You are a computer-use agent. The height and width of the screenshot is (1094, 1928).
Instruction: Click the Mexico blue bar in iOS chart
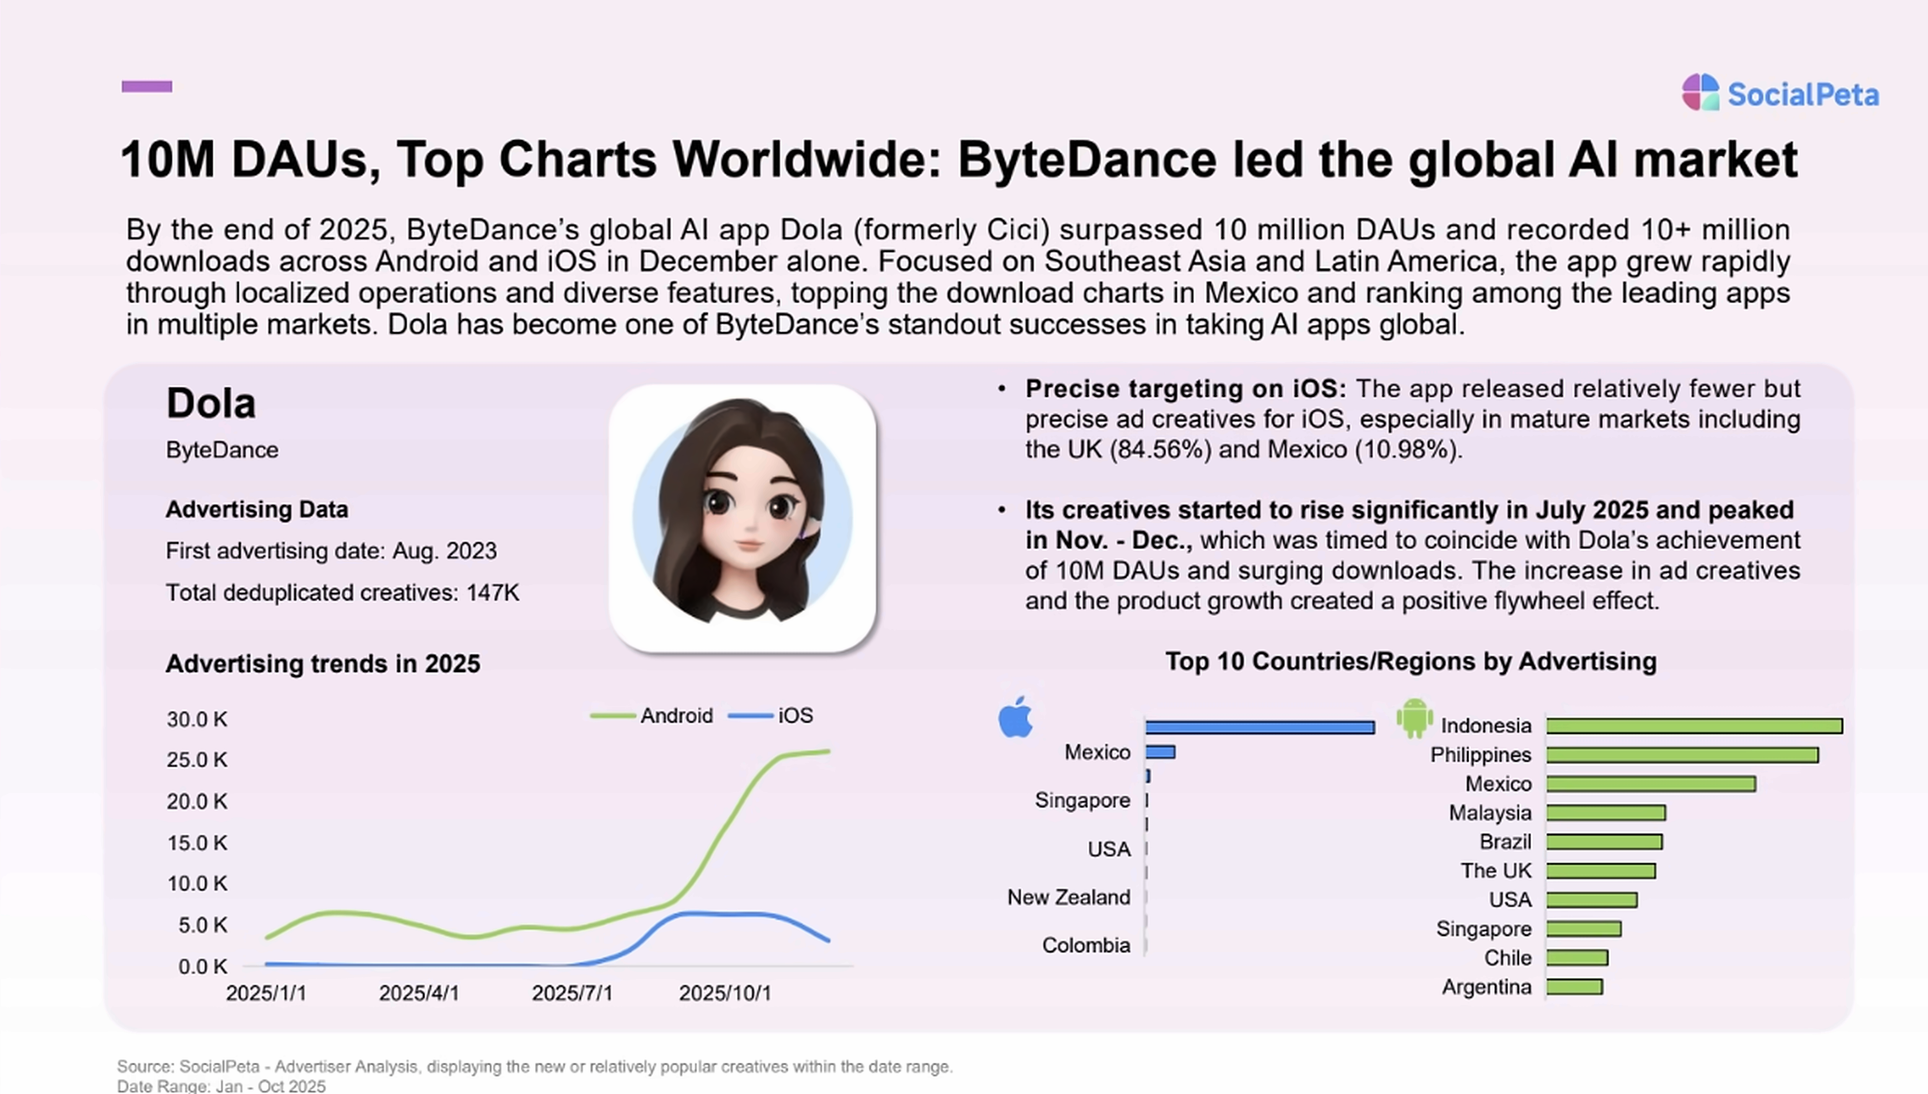[1161, 752]
